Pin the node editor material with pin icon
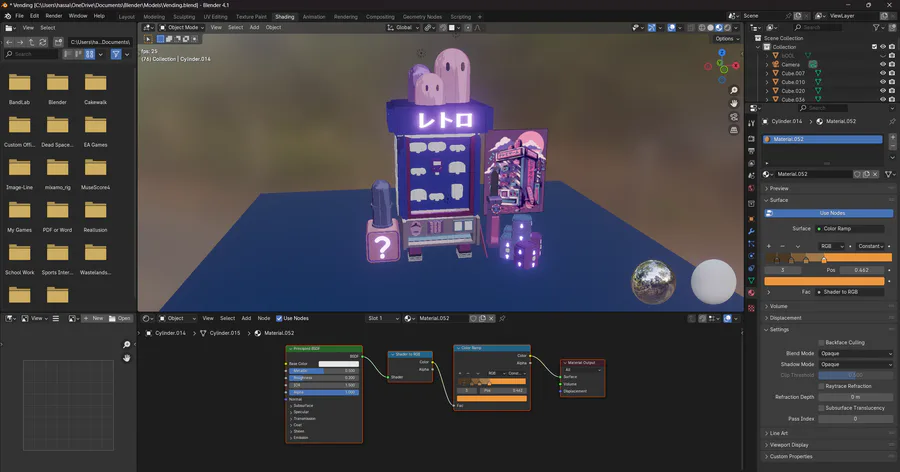The image size is (900, 472). point(502,318)
